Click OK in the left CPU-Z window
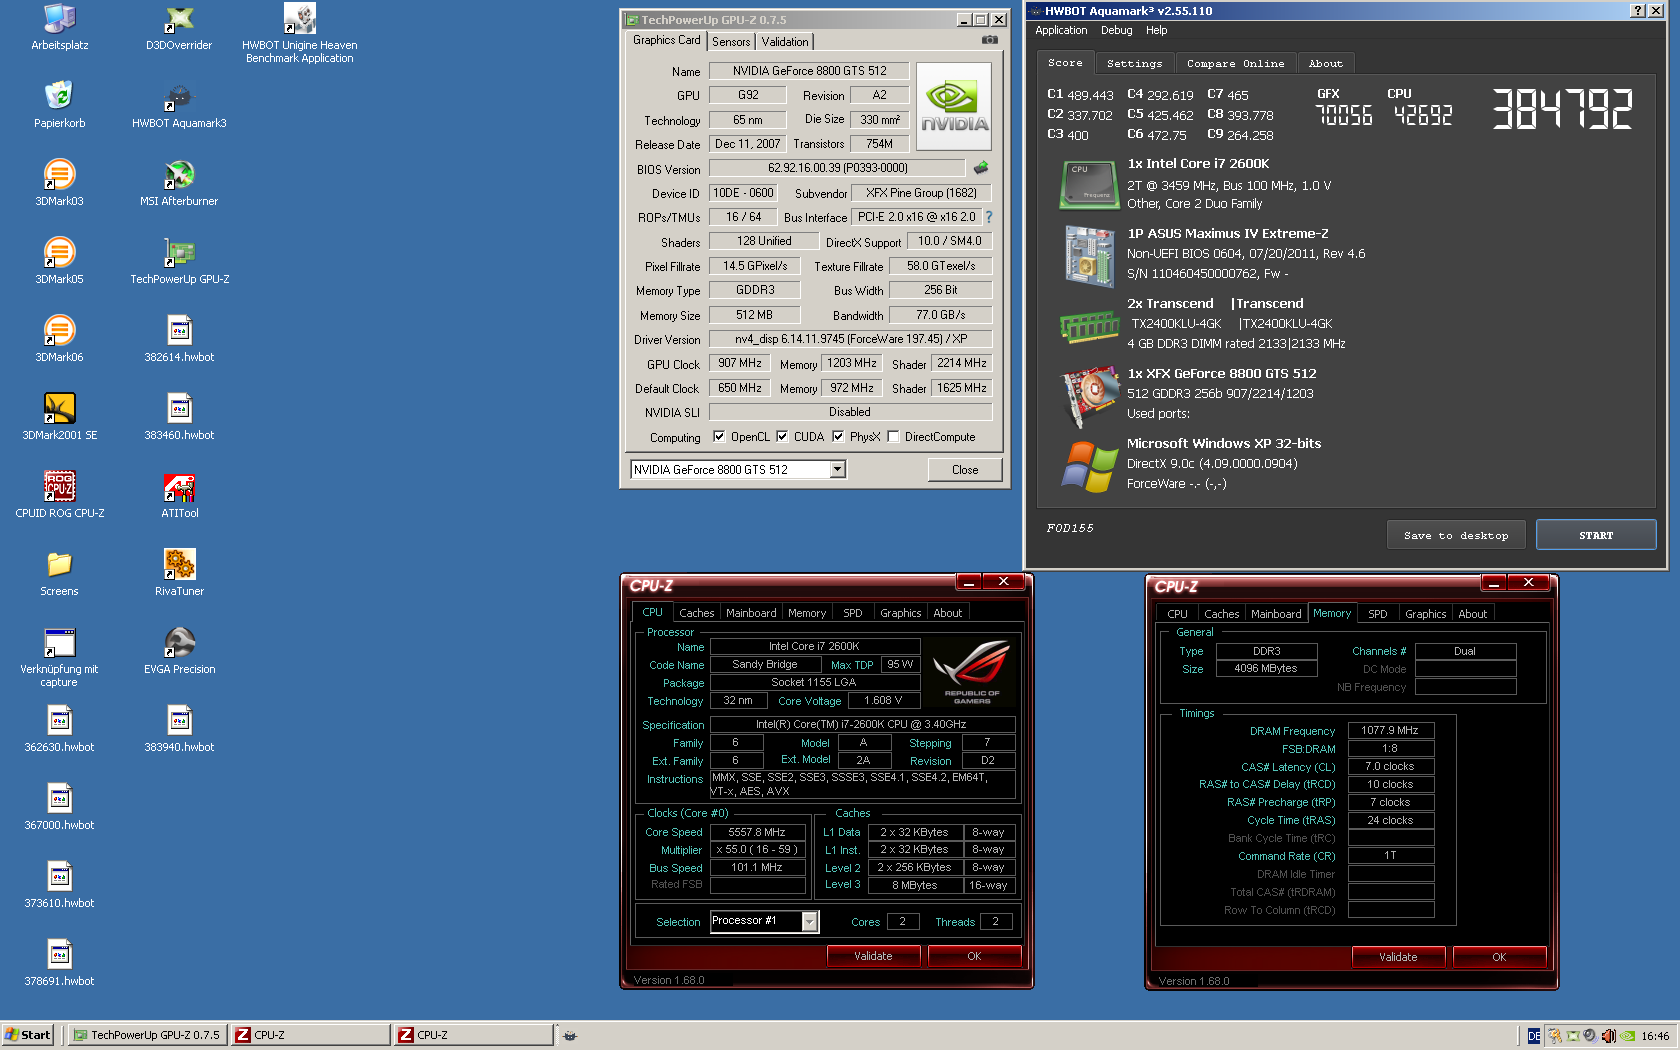 [974, 956]
